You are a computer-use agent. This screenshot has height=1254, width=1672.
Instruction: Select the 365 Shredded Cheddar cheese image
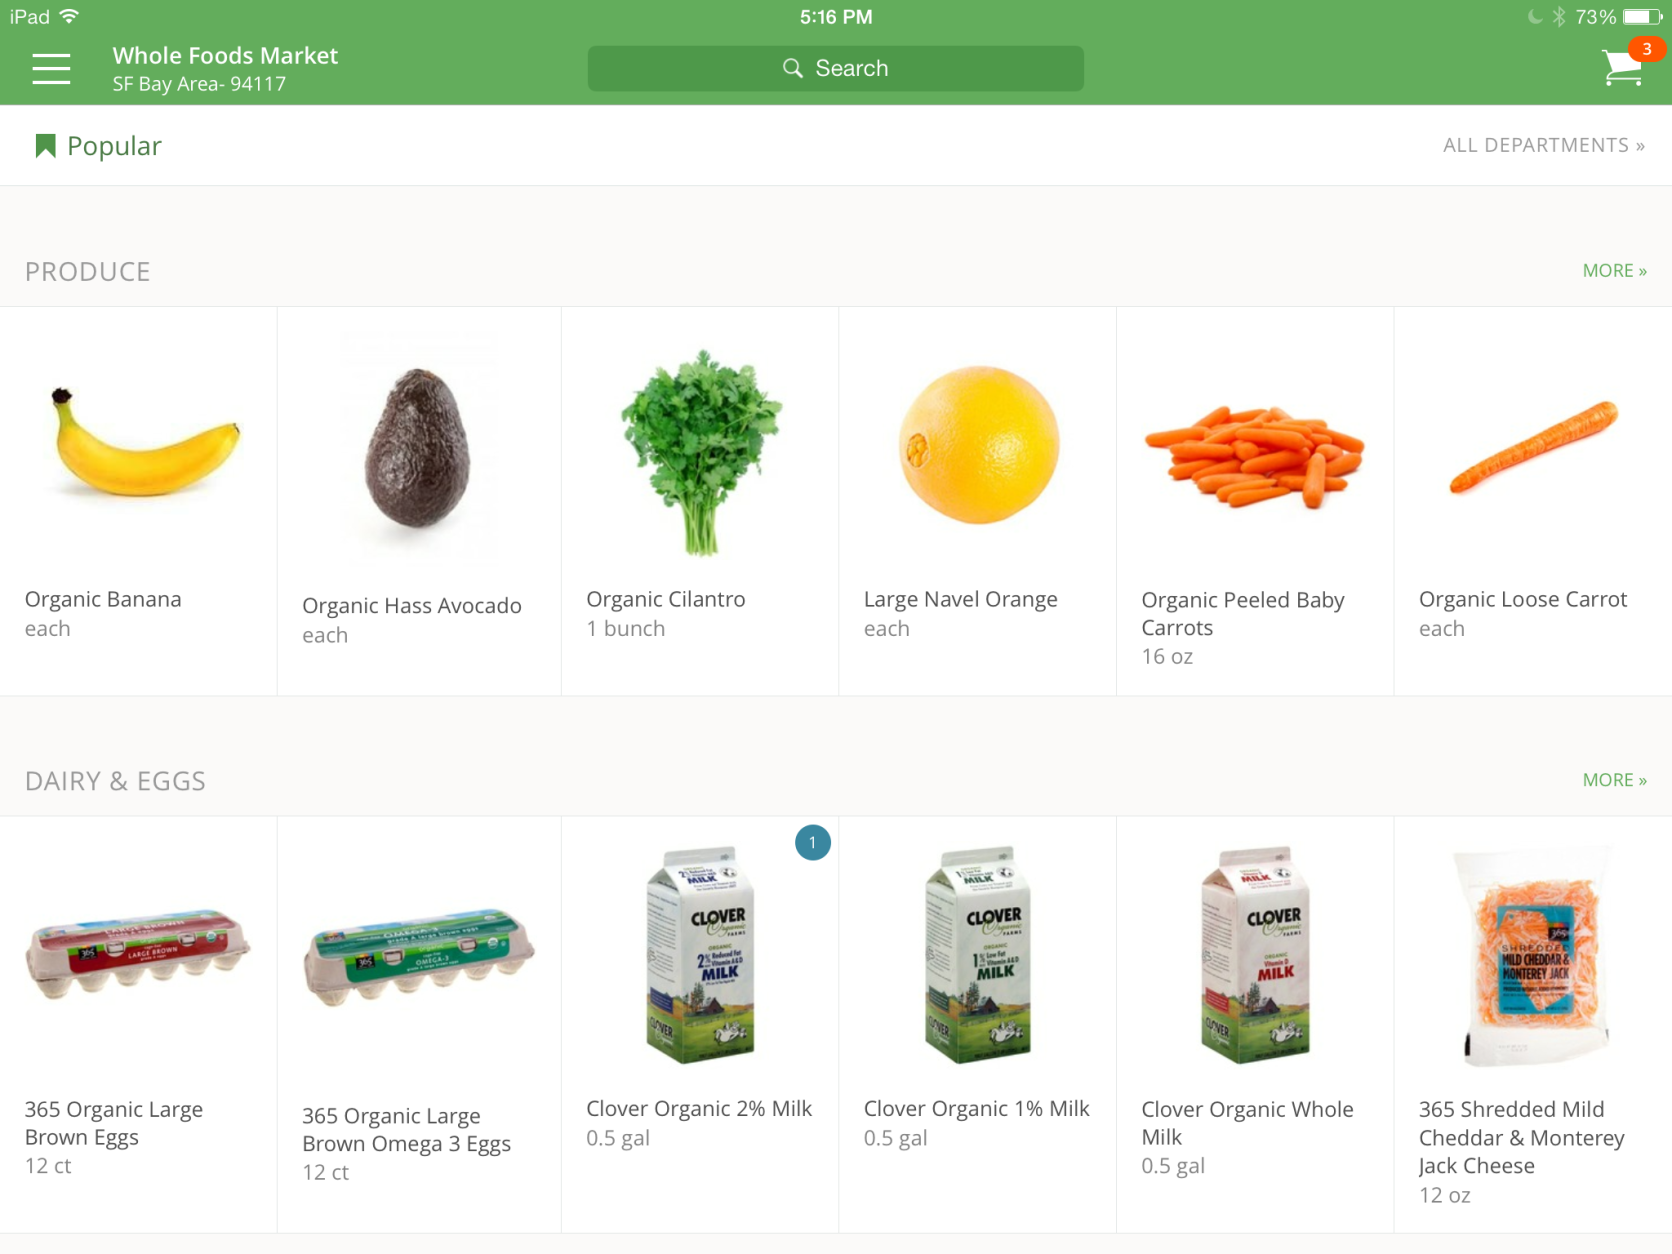pyautogui.click(x=1532, y=956)
